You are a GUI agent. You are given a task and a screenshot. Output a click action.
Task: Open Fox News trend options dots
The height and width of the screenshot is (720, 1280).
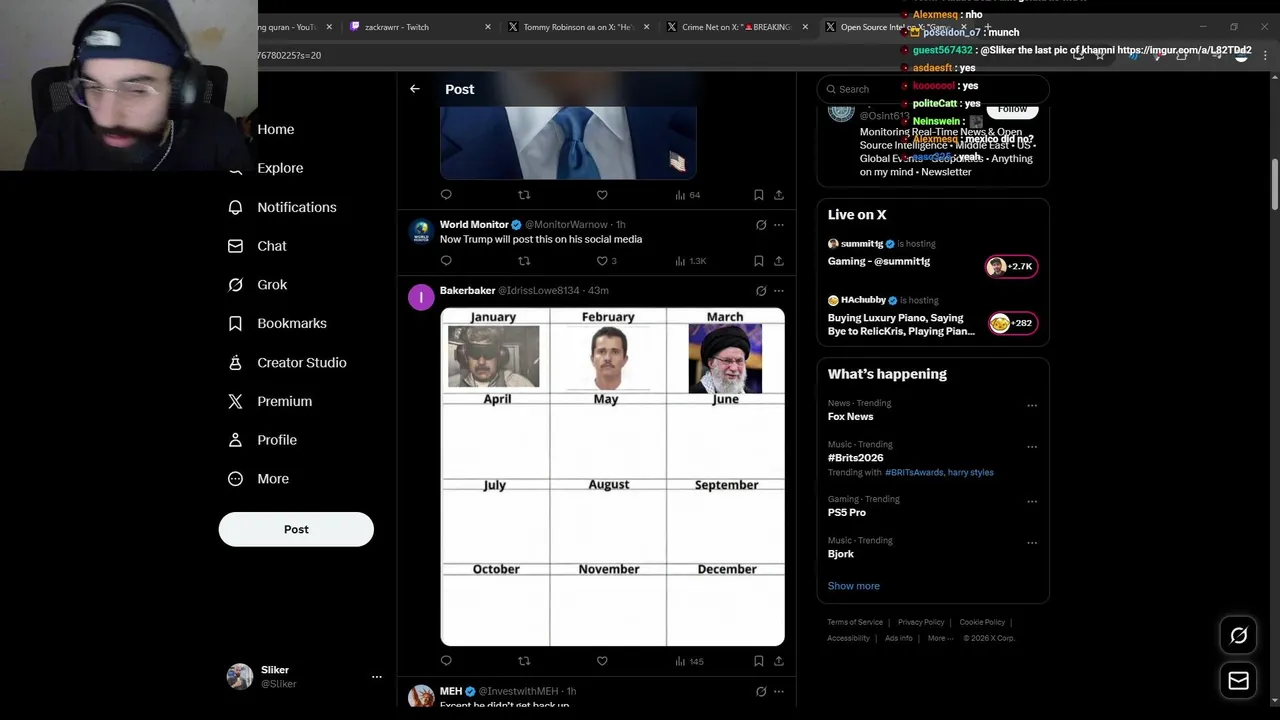pos(1032,406)
